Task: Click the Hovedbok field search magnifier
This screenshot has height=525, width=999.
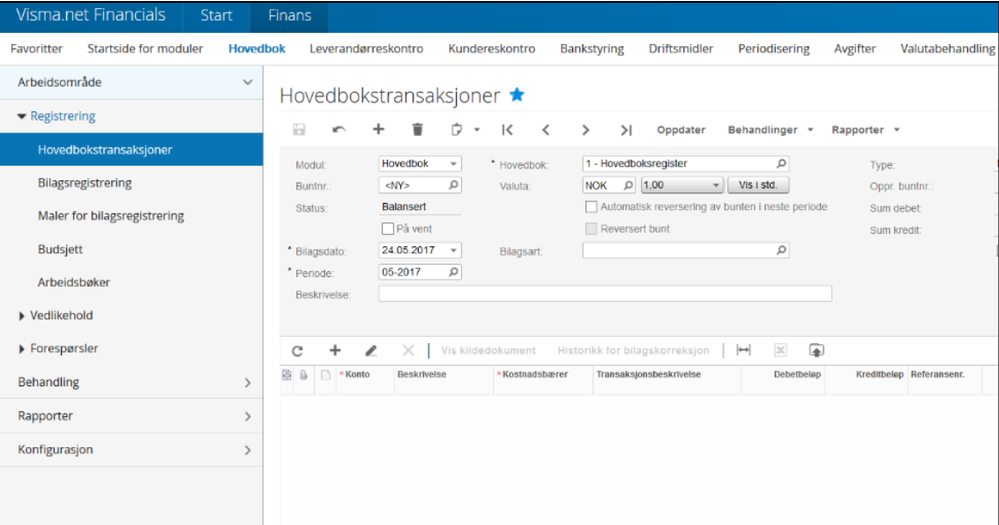Action: coord(781,163)
